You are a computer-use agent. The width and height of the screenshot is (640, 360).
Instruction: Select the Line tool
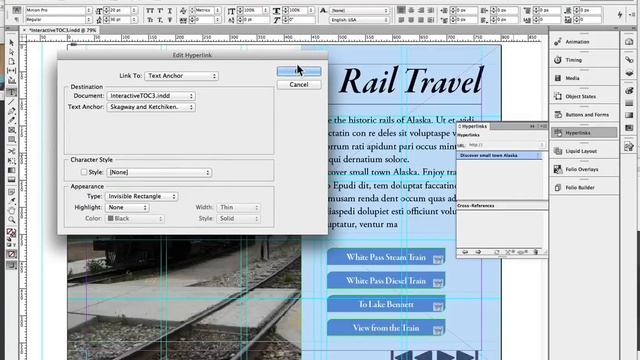(11, 102)
